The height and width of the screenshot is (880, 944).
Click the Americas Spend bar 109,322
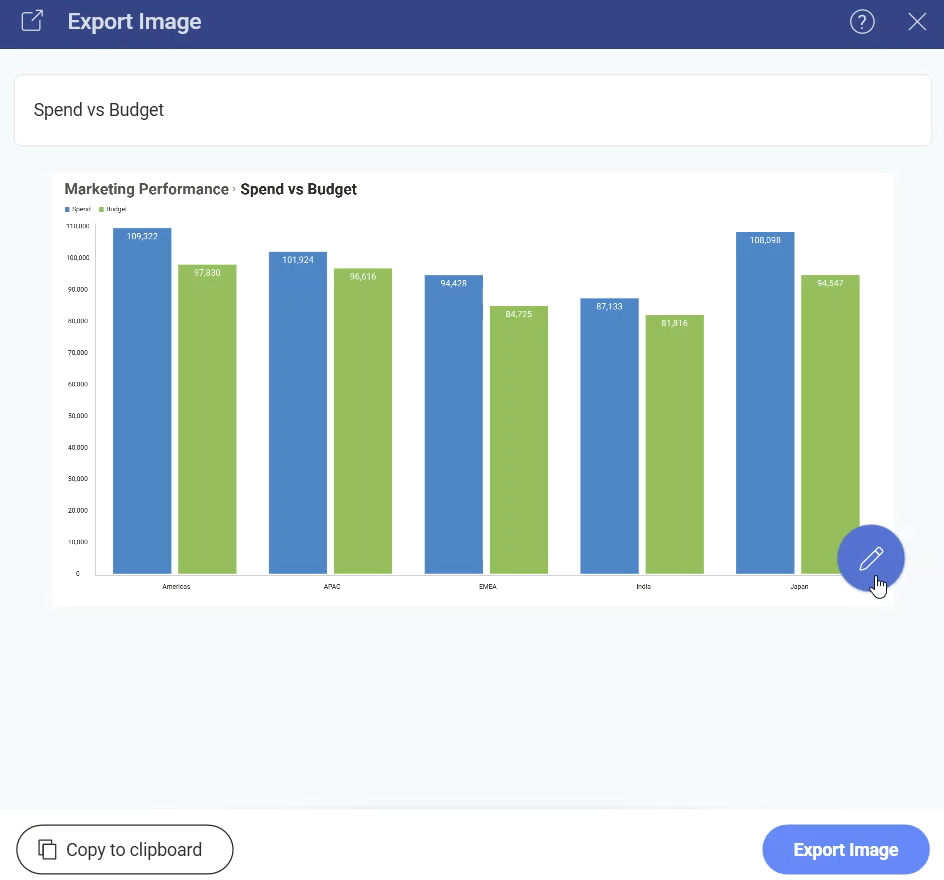(x=142, y=401)
